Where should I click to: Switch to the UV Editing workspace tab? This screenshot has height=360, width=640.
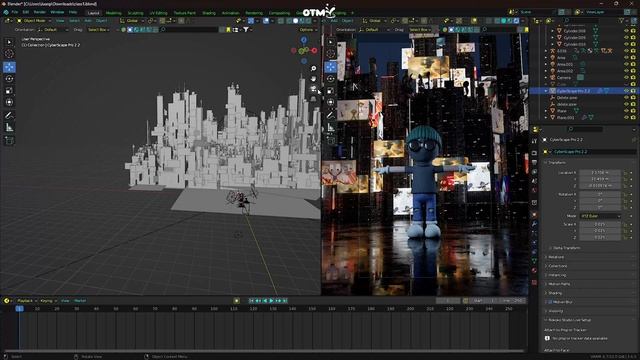tap(158, 13)
